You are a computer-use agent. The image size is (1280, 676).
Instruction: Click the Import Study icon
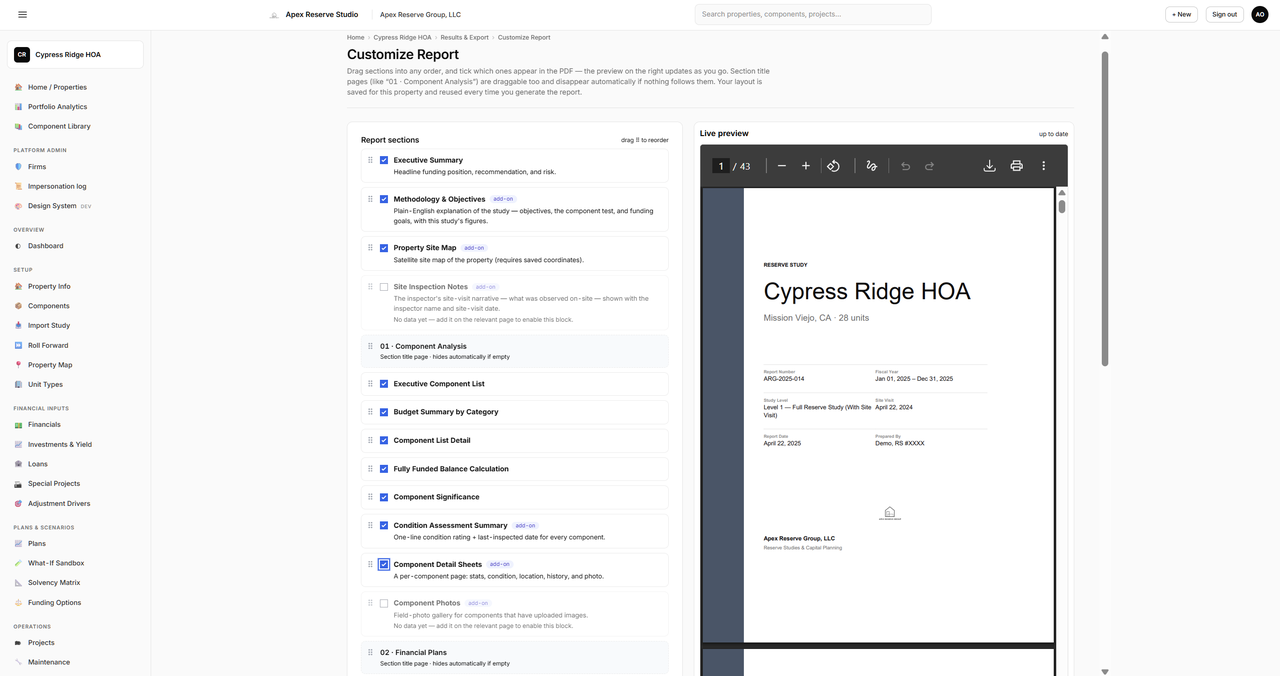tap(18, 325)
